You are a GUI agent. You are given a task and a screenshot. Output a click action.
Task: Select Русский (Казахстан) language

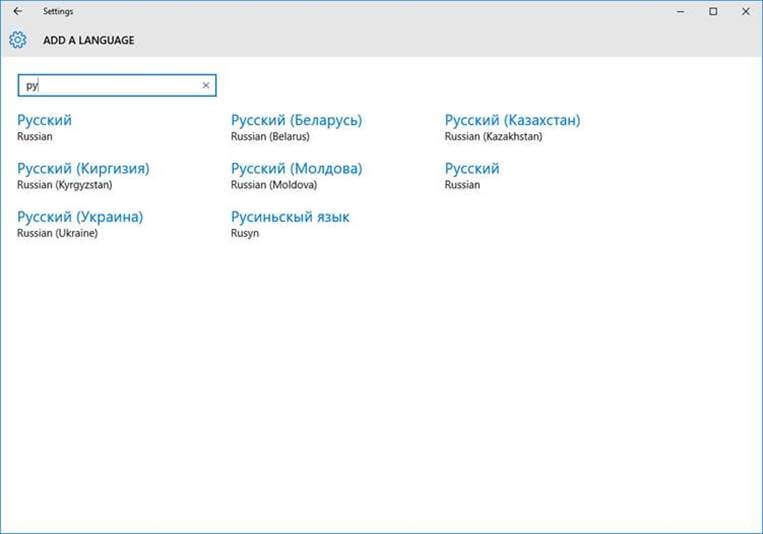512,121
